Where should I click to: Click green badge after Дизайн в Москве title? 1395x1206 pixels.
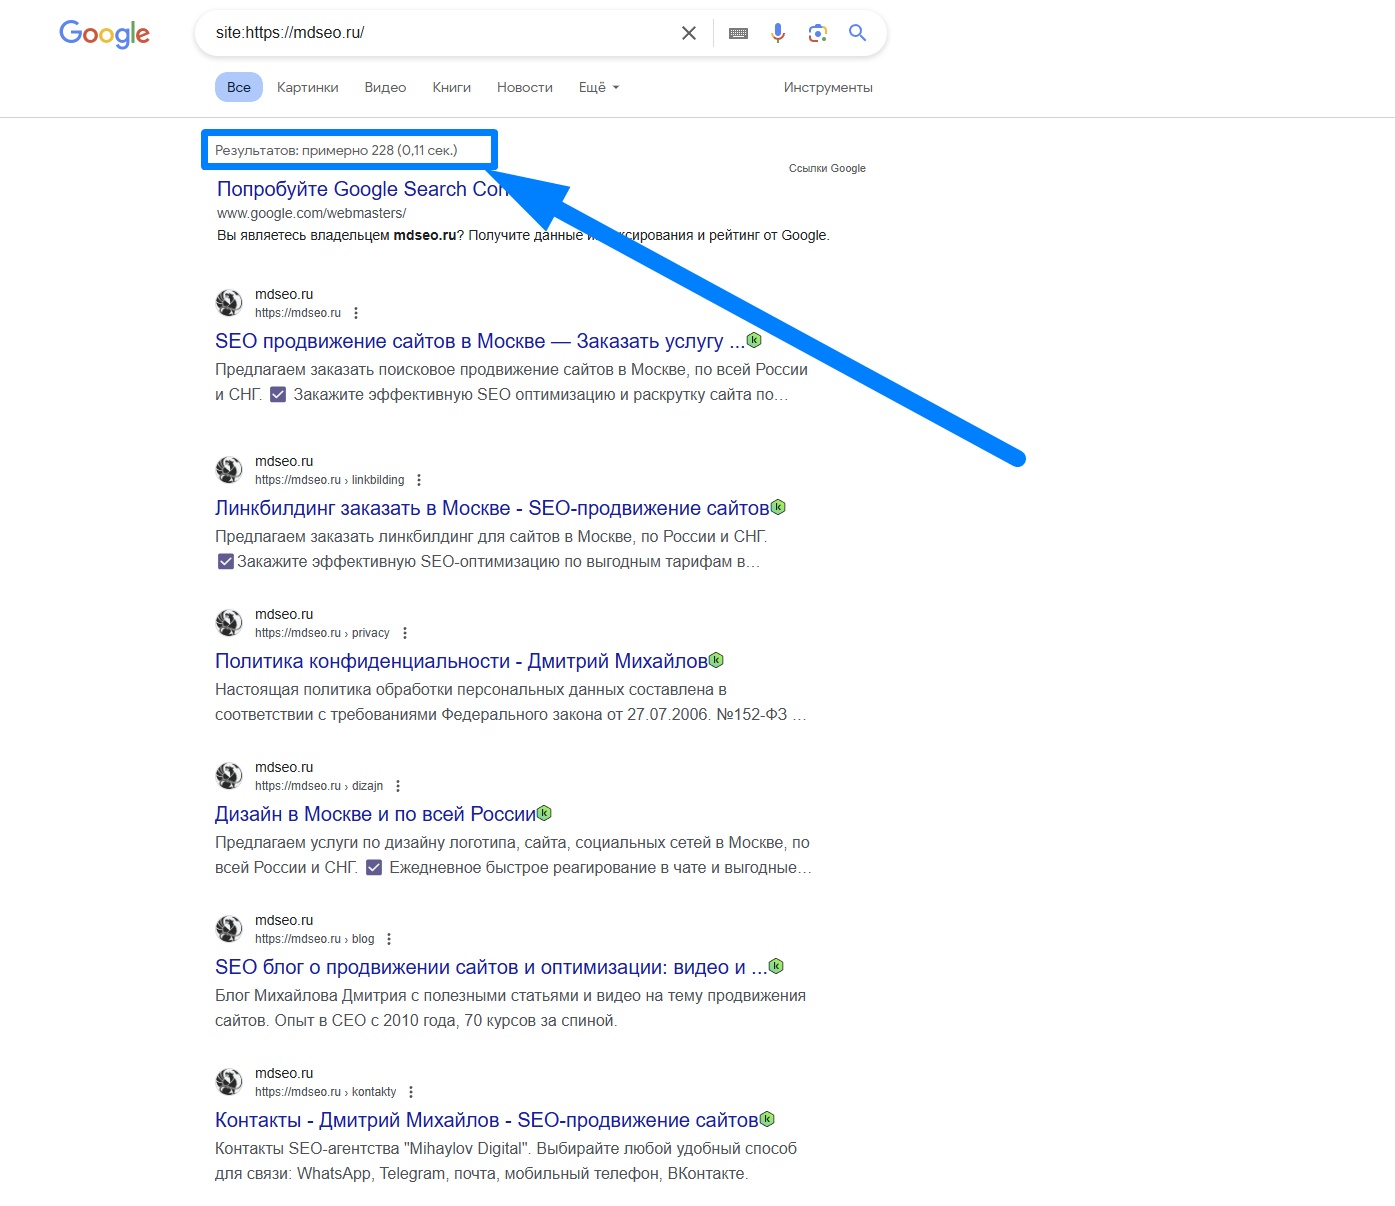pyautogui.click(x=545, y=813)
